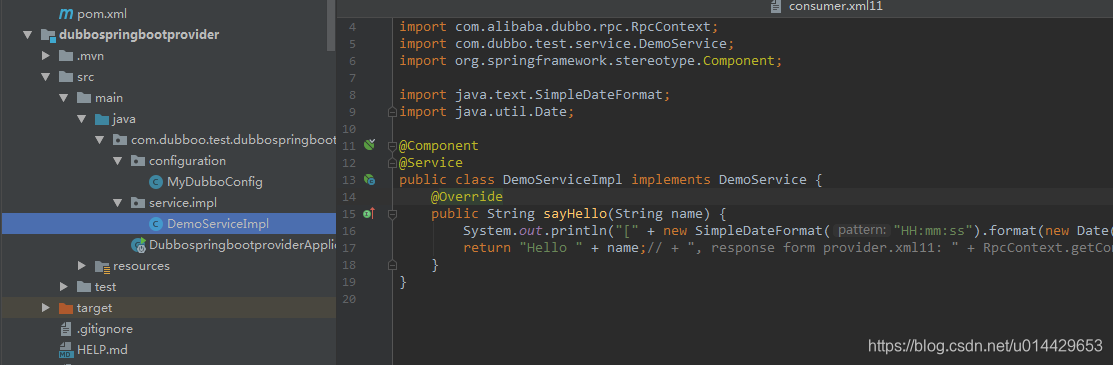1113x365 pixels.
Task: Open the pom.xml Maven file
Action: coord(102,13)
